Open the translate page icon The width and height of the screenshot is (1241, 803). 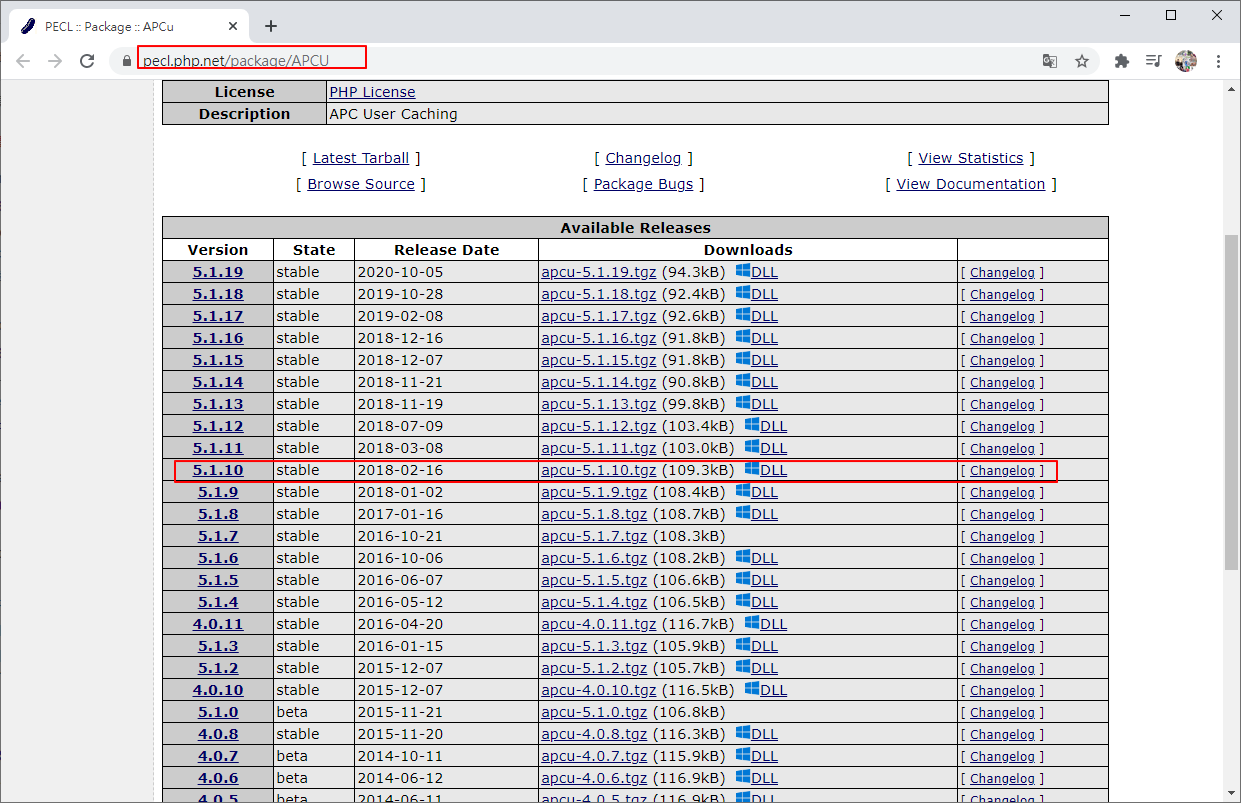point(1050,61)
